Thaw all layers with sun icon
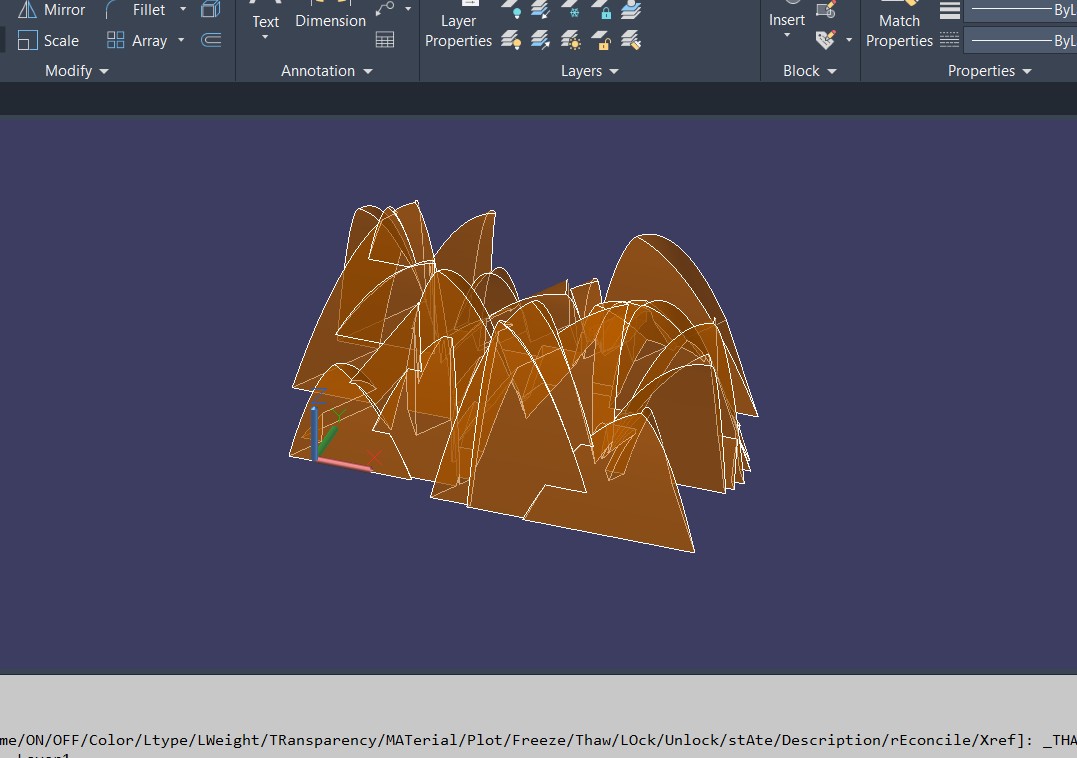Screen dimensions: 1077x758 571,40
